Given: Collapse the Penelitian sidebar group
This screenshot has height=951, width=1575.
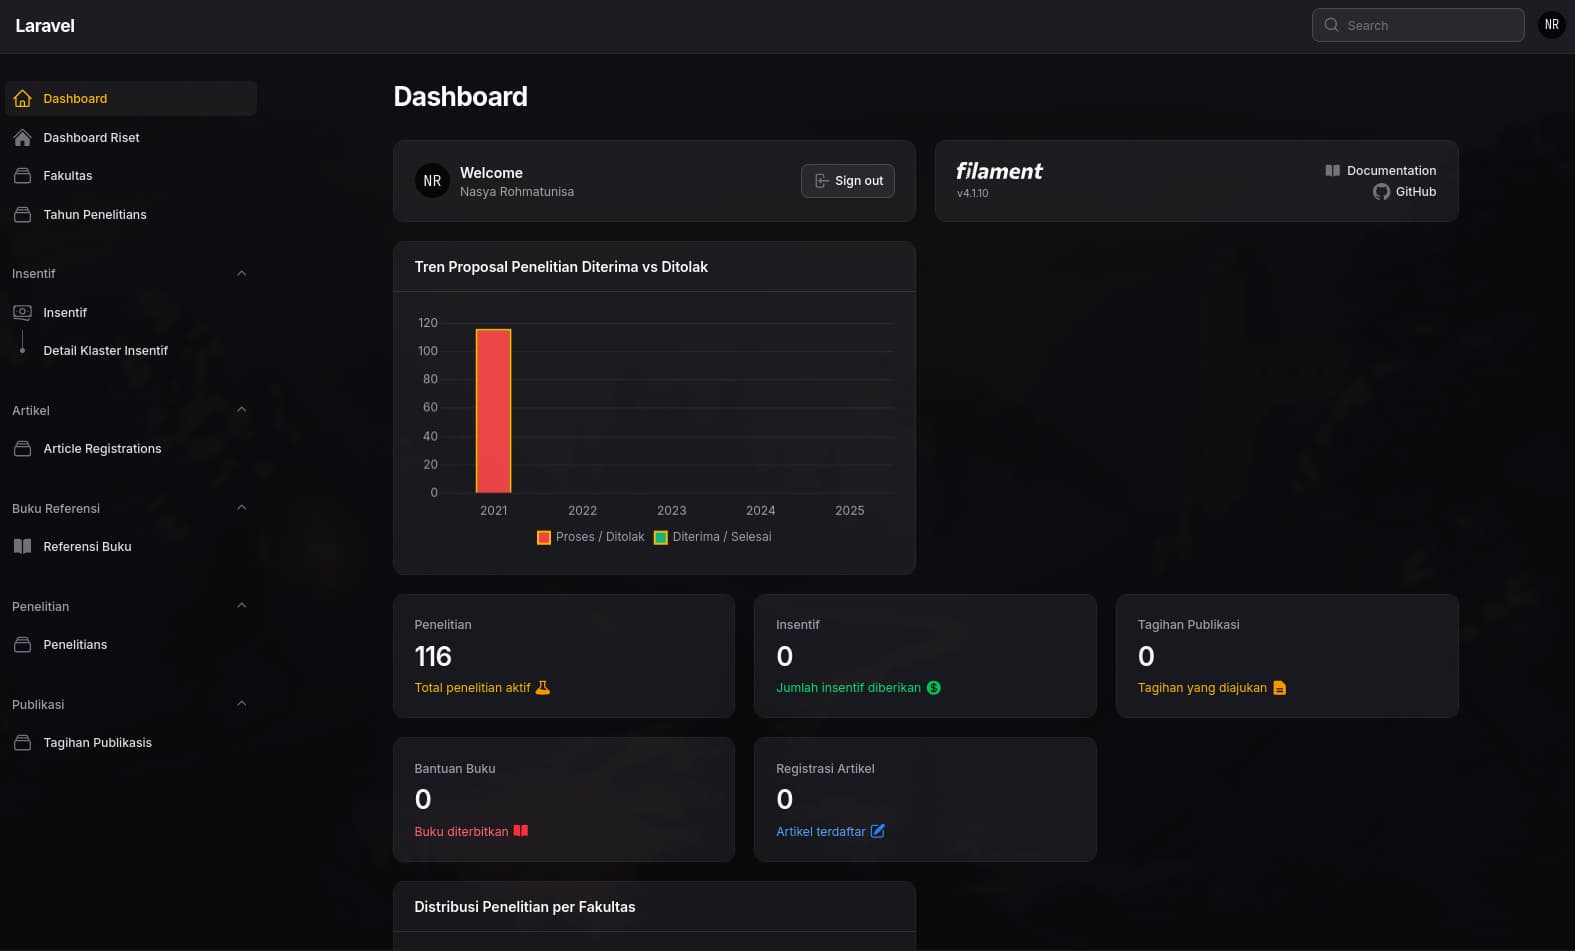Looking at the screenshot, I should (x=241, y=605).
